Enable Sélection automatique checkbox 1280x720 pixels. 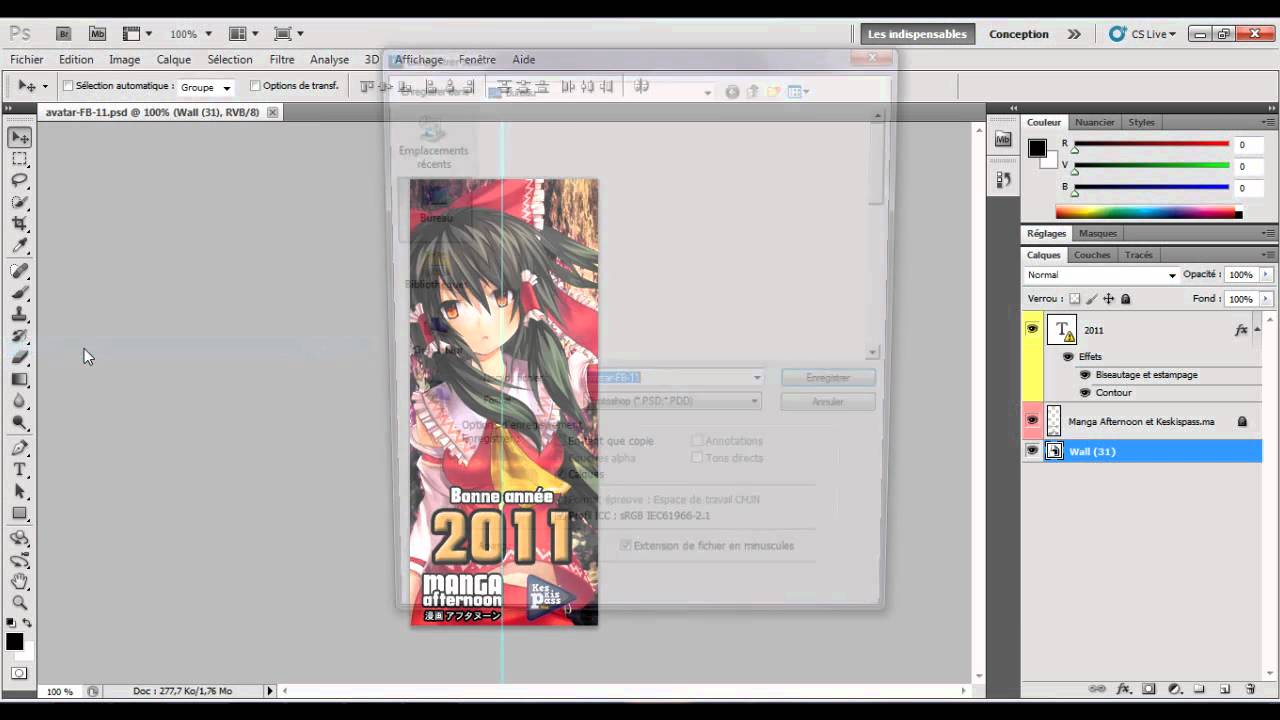tap(68, 86)
